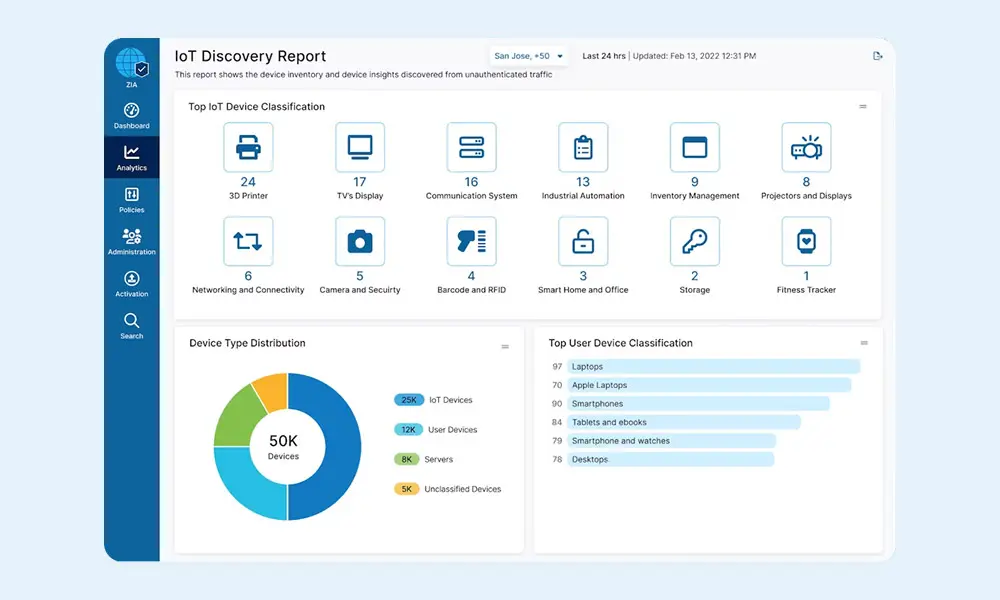Open the Administration sidebar section
1000x600 pixels.
[131, 242]
